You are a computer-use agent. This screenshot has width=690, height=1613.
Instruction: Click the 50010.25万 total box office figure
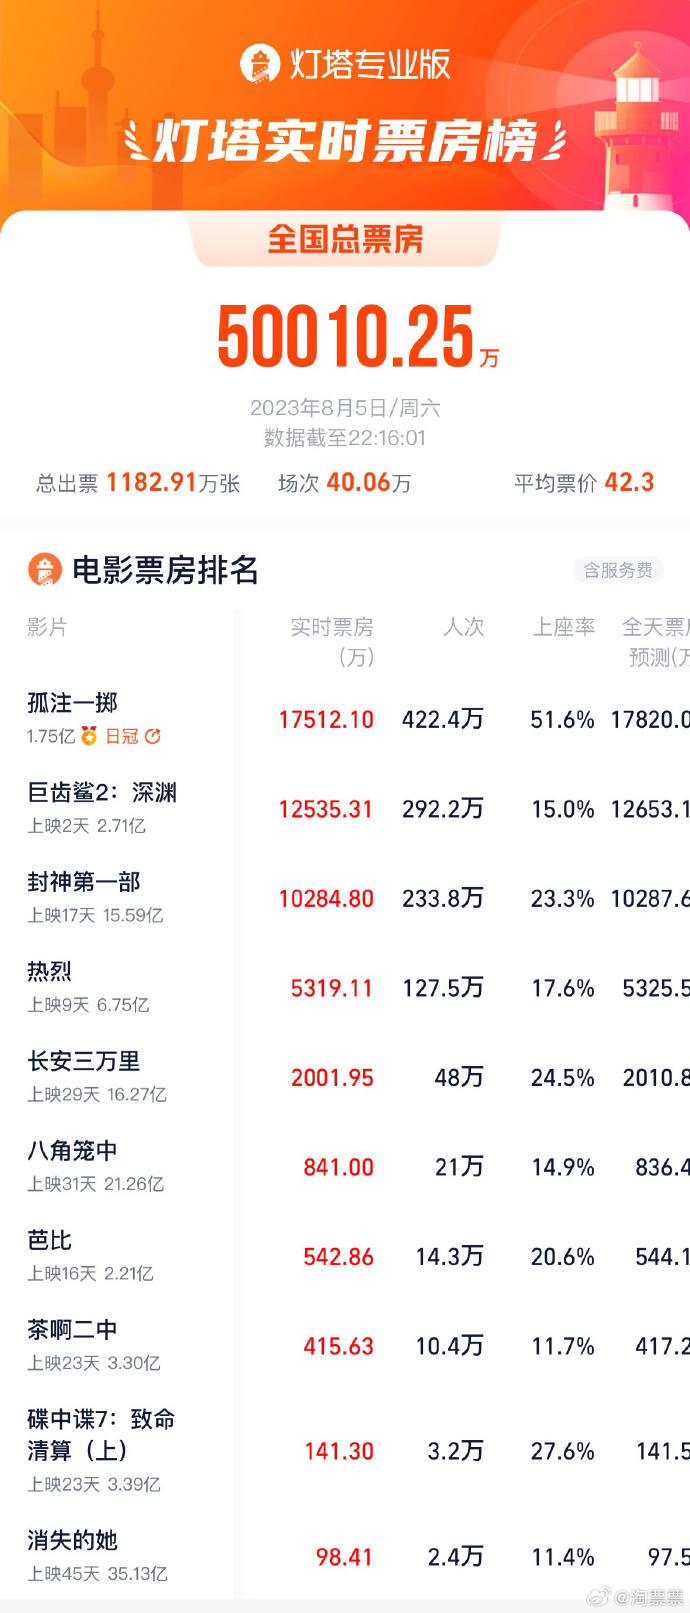tap(358, 337)
